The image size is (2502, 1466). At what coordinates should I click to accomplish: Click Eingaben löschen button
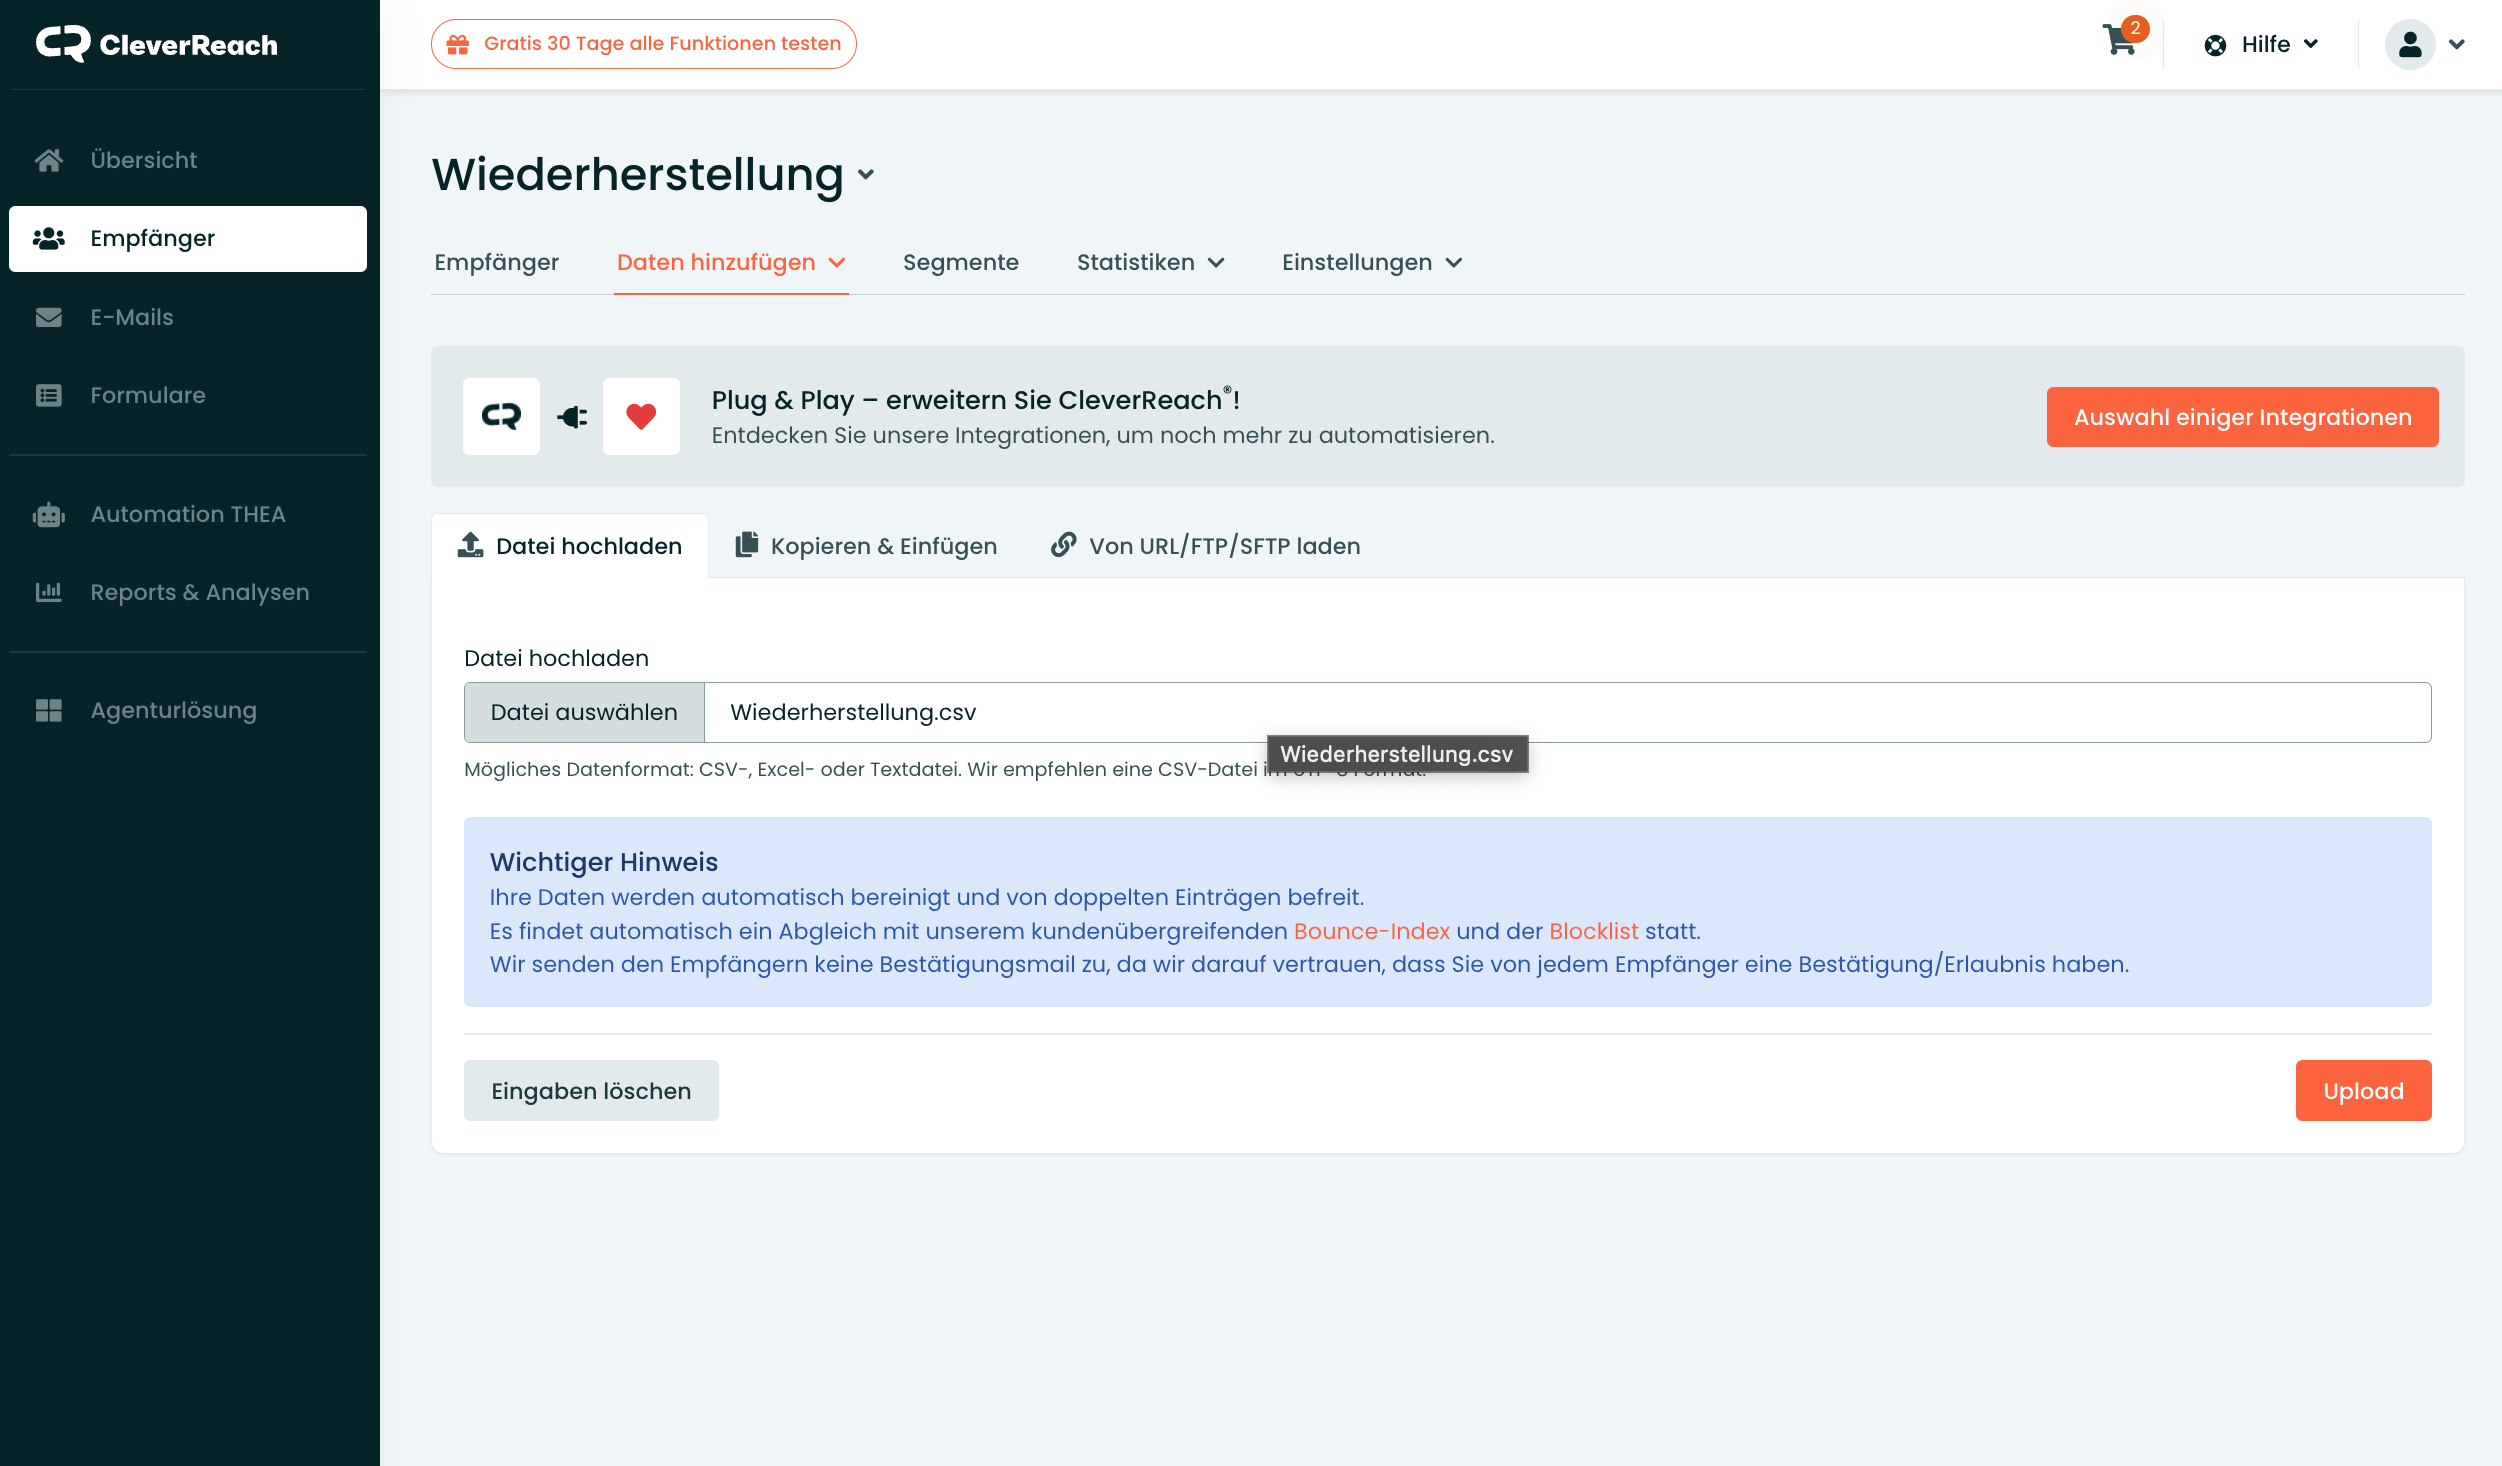[x=591, y=1091]
